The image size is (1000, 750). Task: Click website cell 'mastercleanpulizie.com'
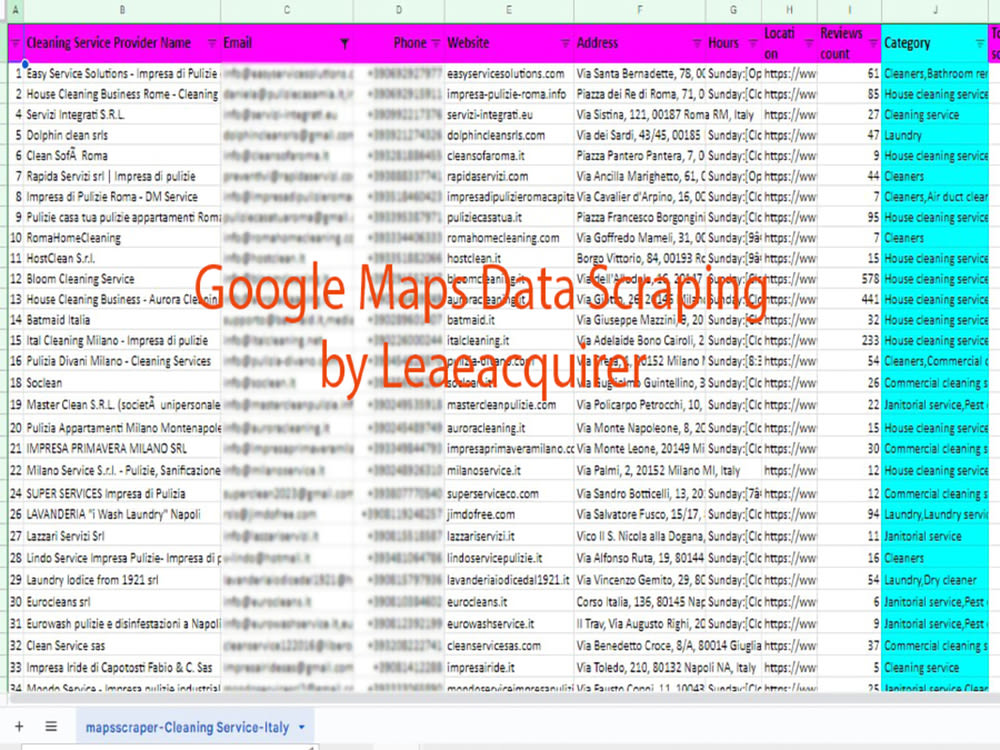click(509, 404)
